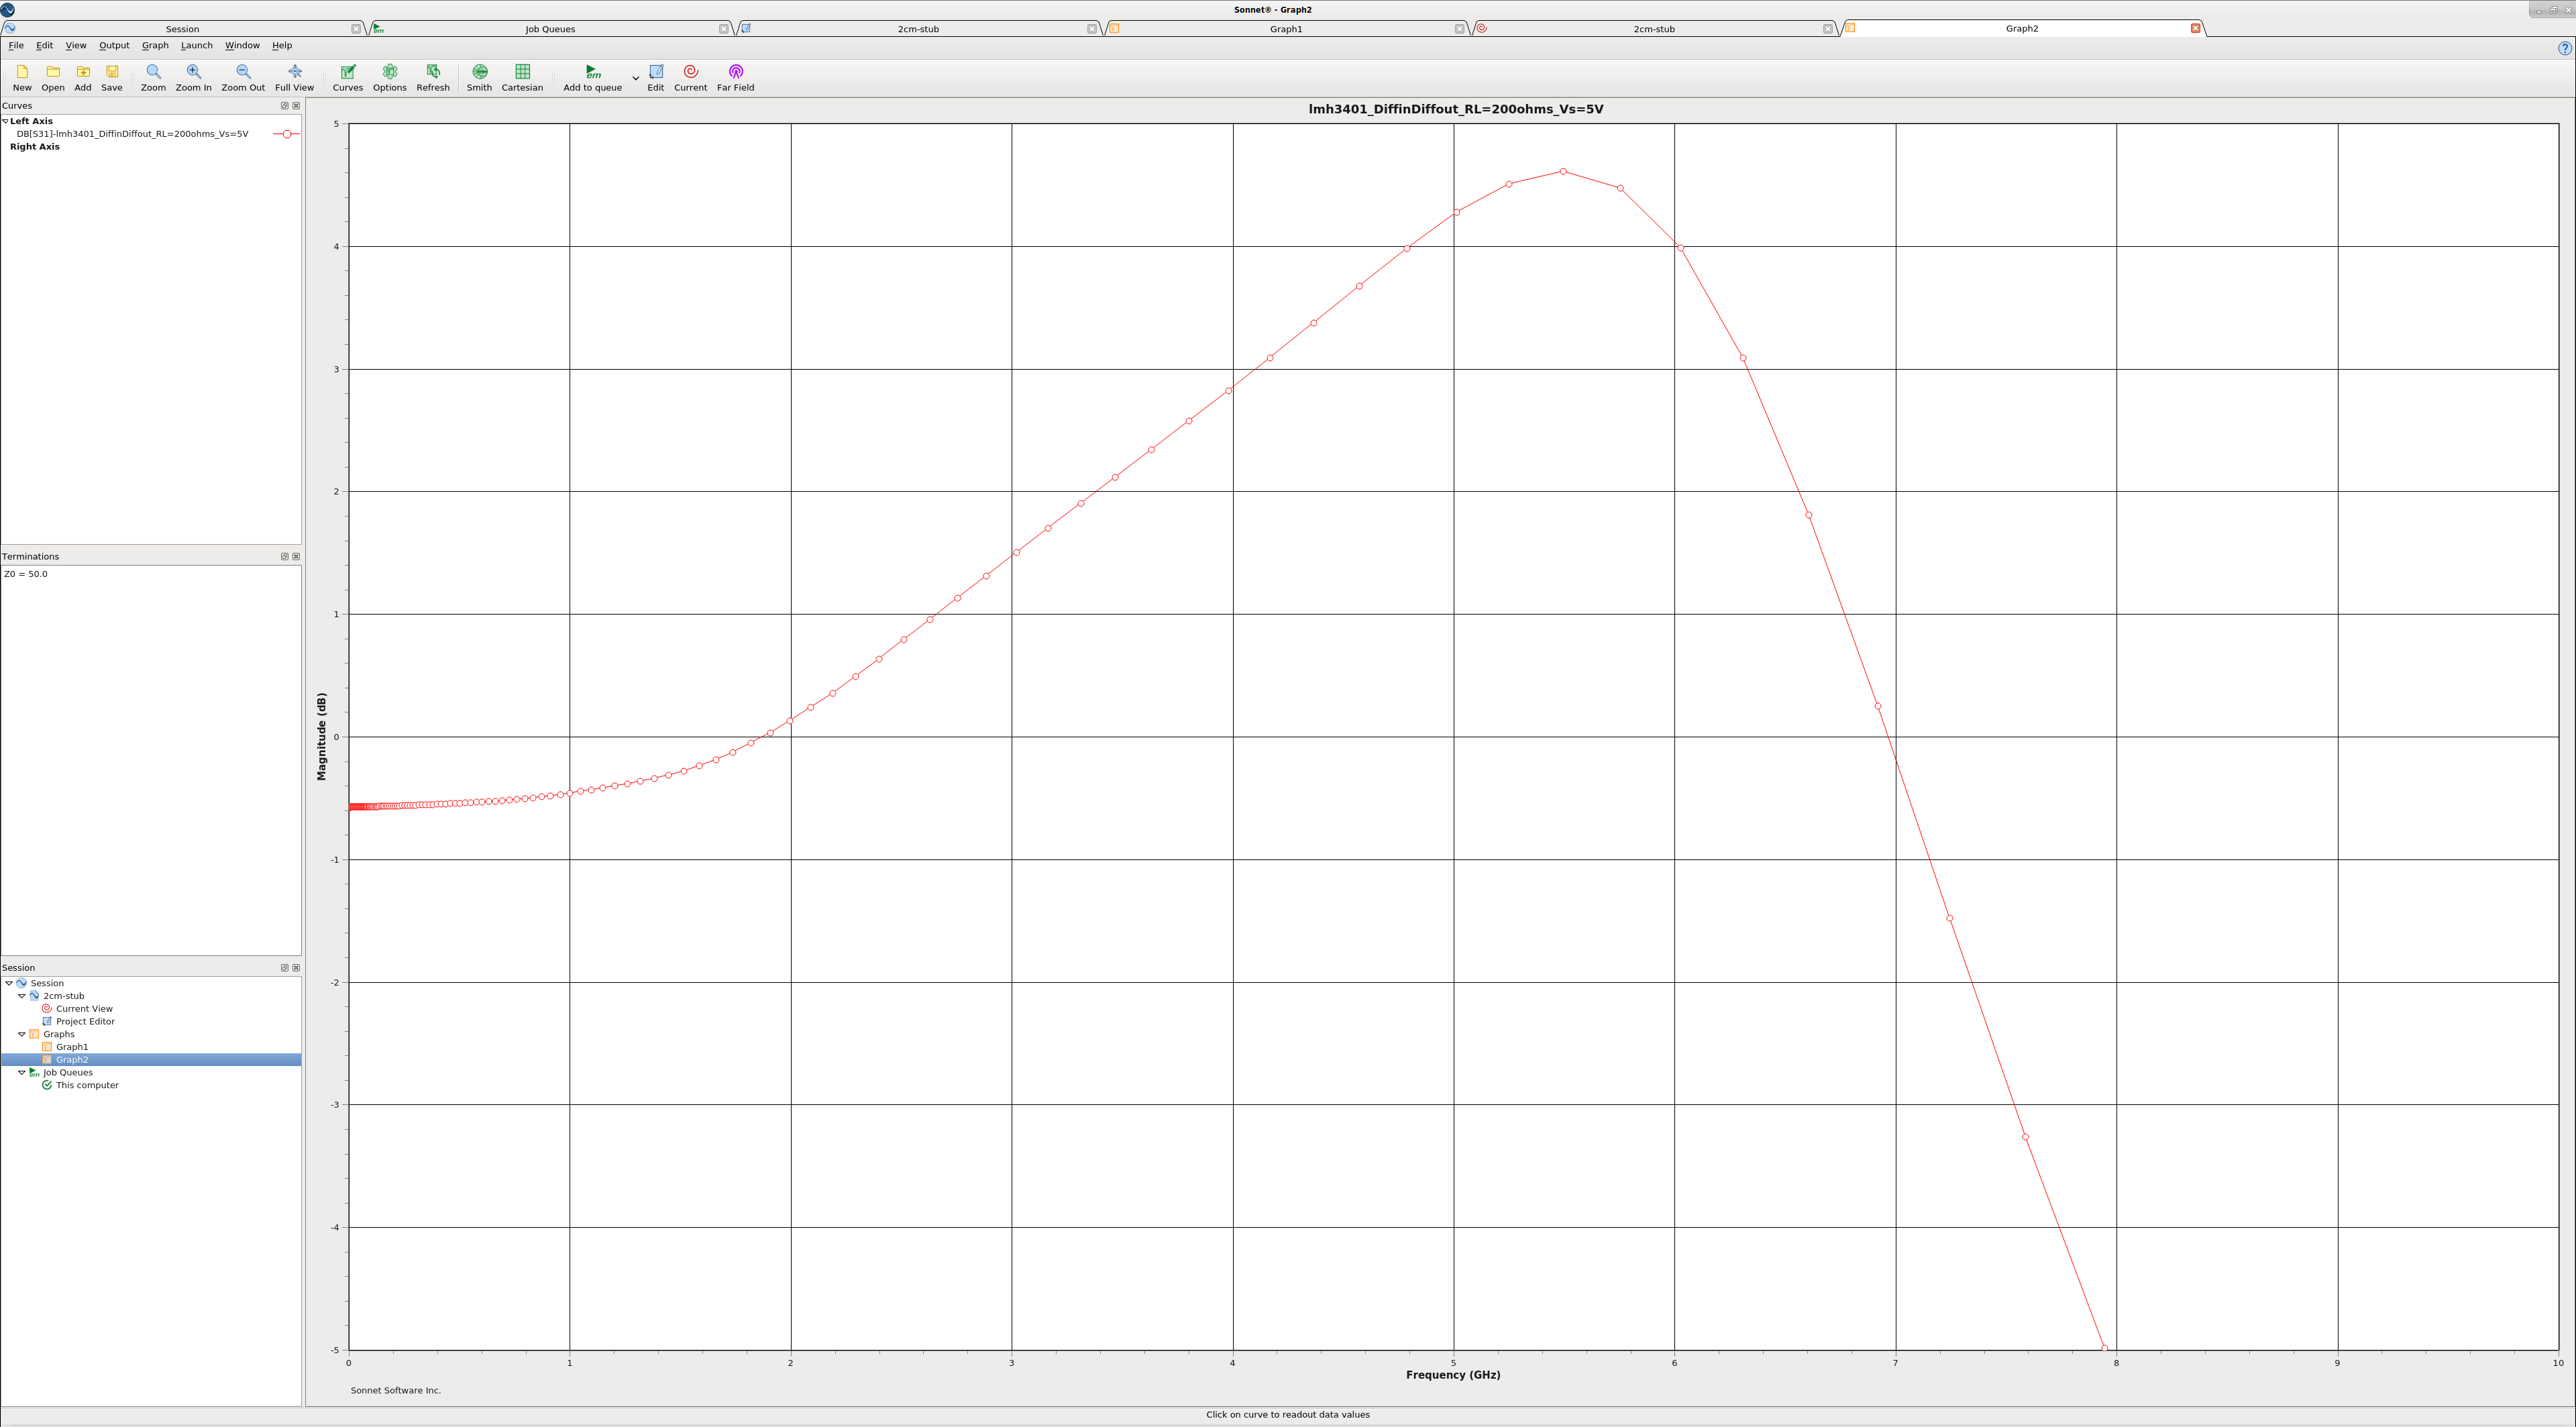
Task: Open the Help menu
Action: coord(282,46)
